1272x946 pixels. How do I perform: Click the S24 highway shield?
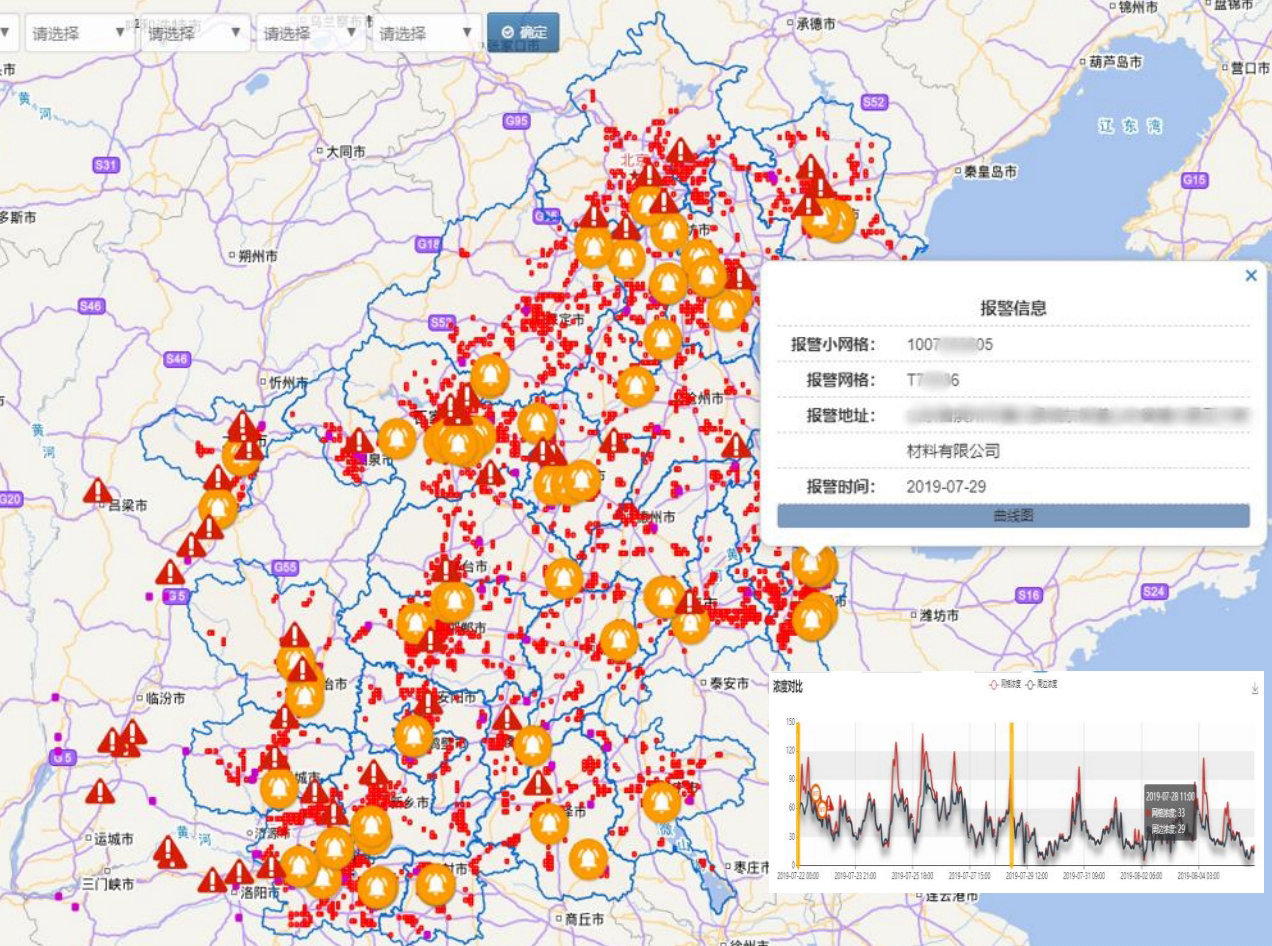[x=1154, y=591]
